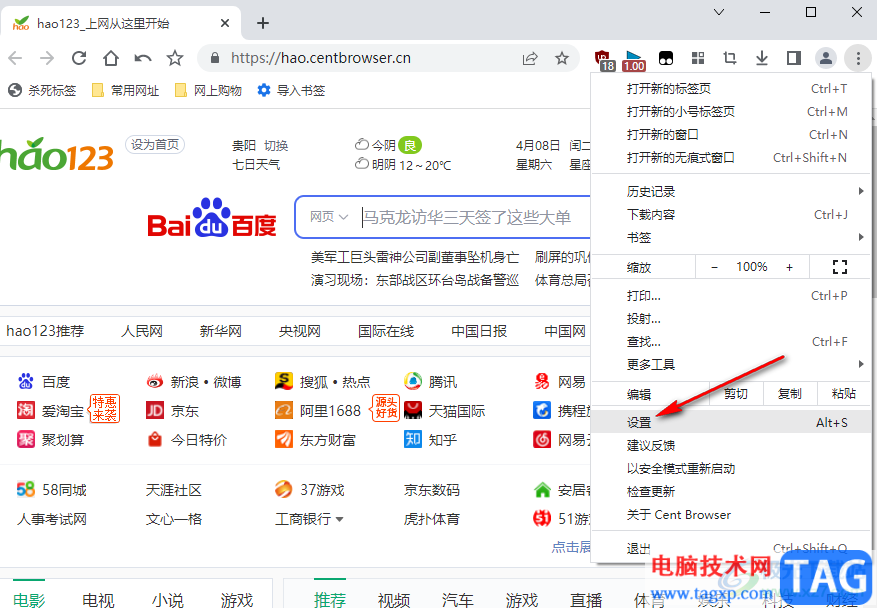Click 剪切 in edit row
This screenshot has width=877, height=608.
pyautogui.click(x=735, y=394)
